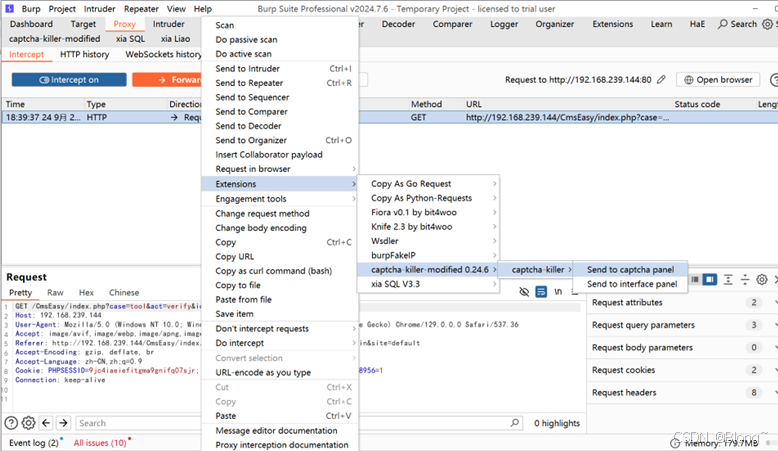Open Burp settings gear in top bar
The width and height of the screenshot is (778, 451).
pos(767,24)
